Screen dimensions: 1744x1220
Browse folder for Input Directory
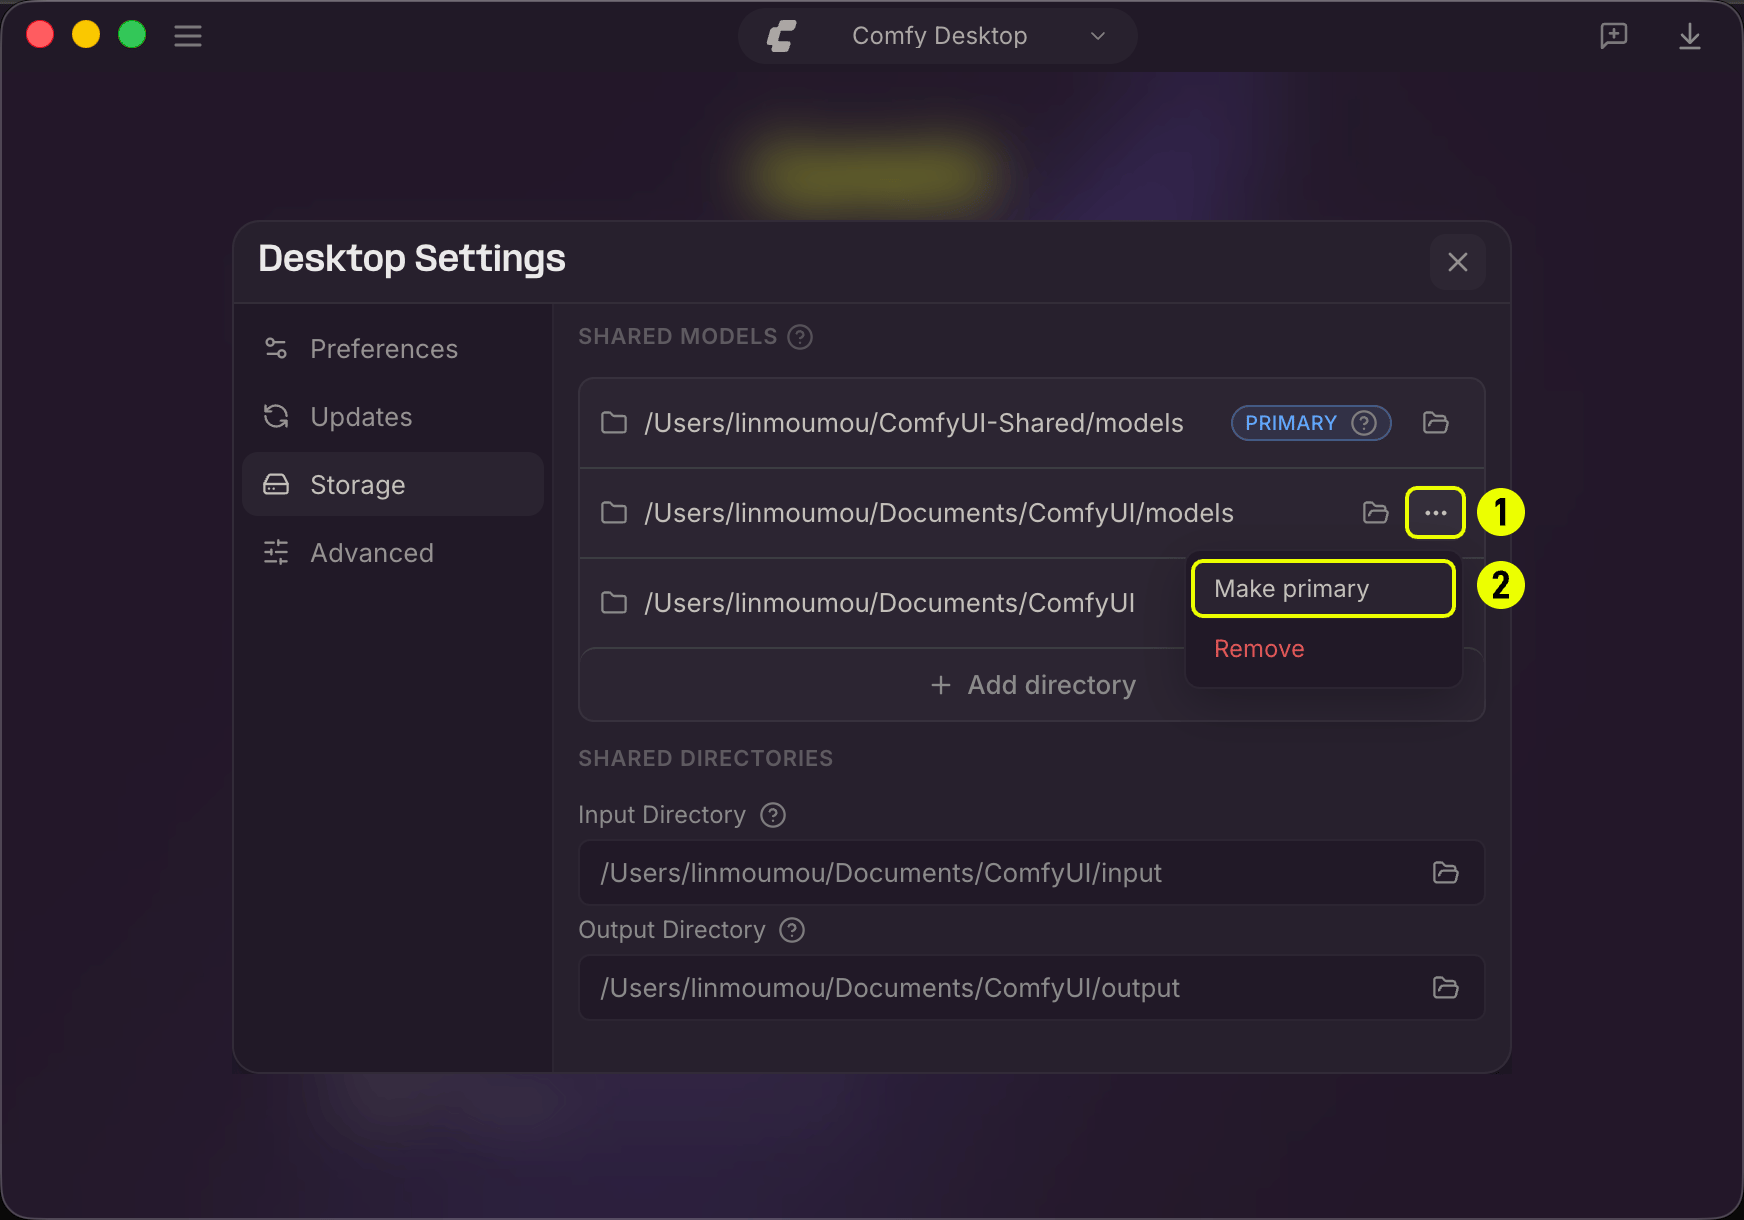pos(1446,873)
